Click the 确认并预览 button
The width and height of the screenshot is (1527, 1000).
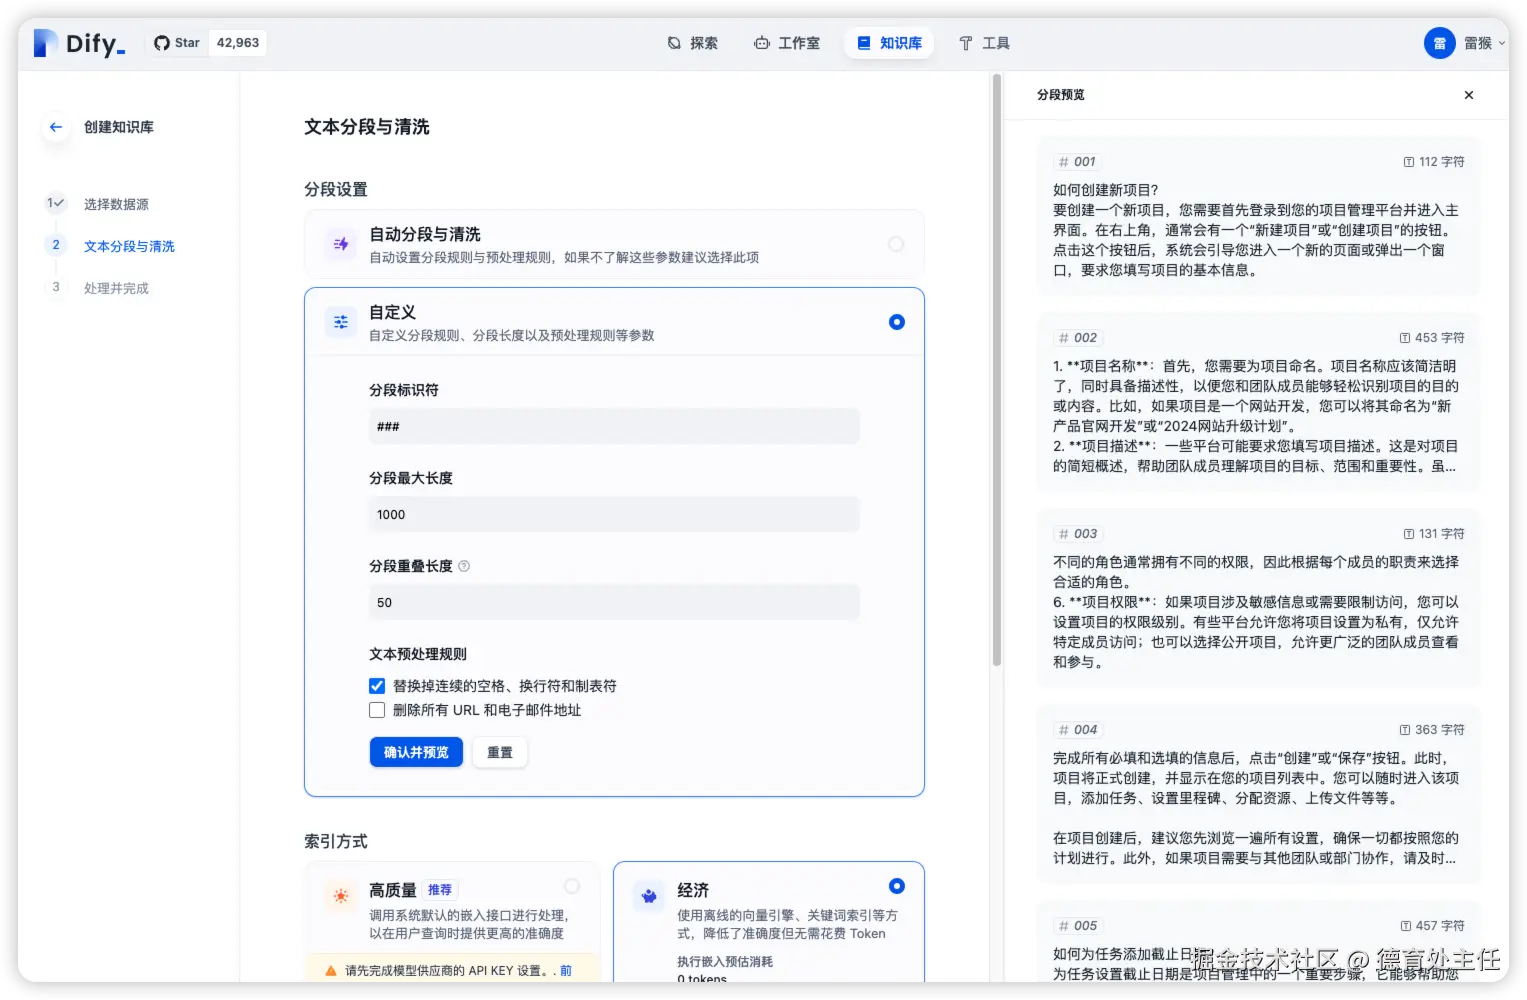tap(416, 752)
